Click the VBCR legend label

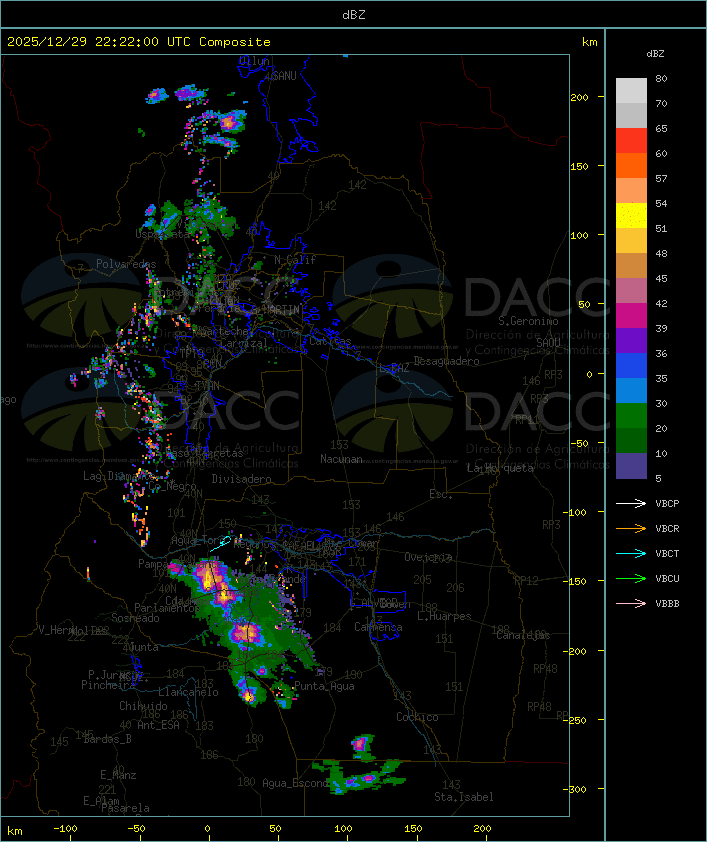pyautogui.click(x=667, y=528)
